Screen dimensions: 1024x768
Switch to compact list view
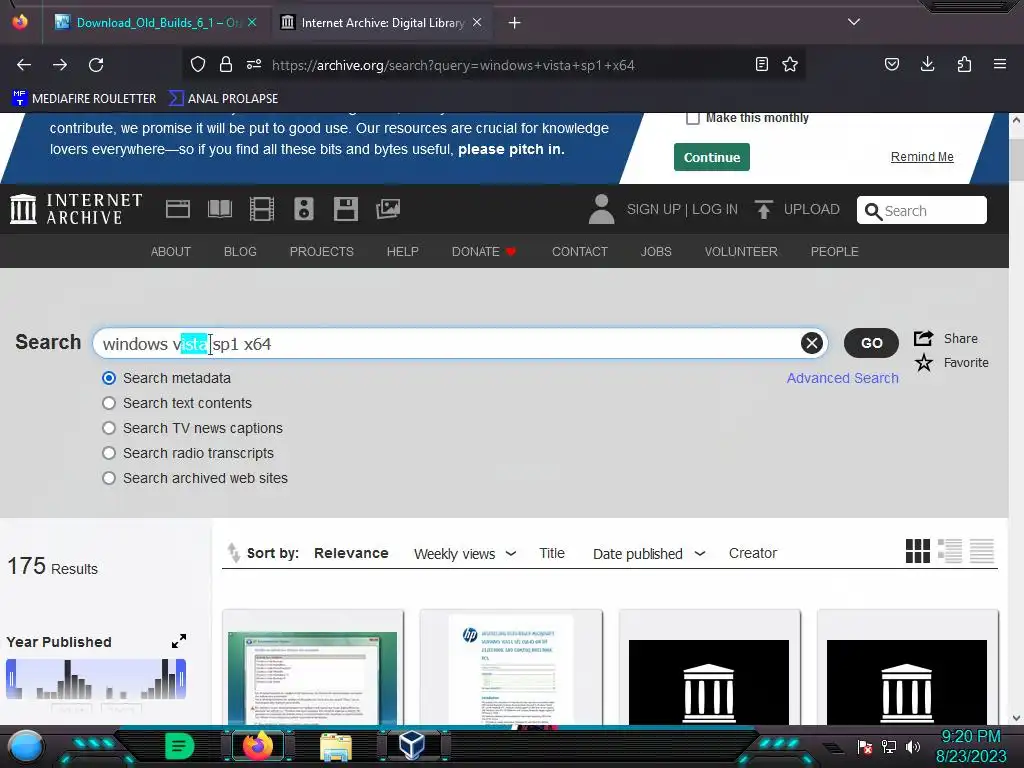[x=982, y=551]
